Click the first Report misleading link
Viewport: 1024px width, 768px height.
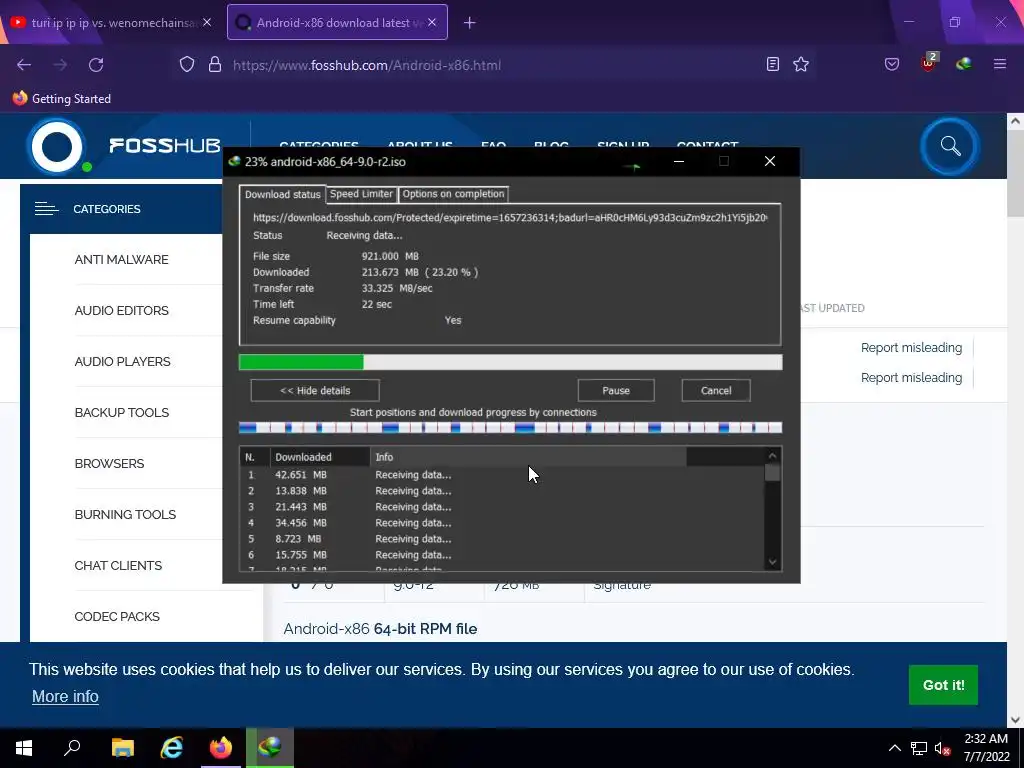911,348
